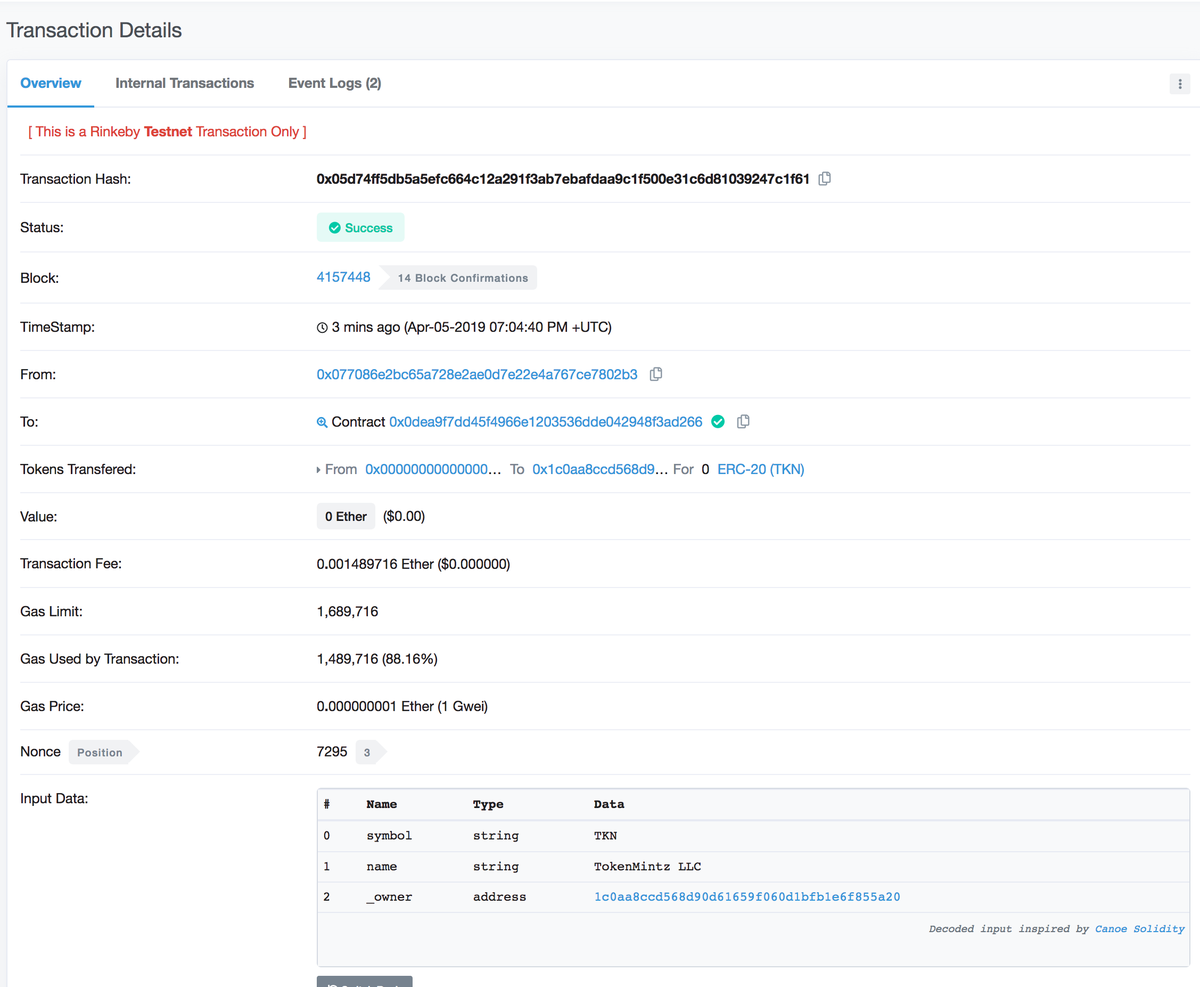This screenshot has height=987, width=1200.
Task: Click the 14 Block Confirmations badge
Action: [x=459, y=278]
